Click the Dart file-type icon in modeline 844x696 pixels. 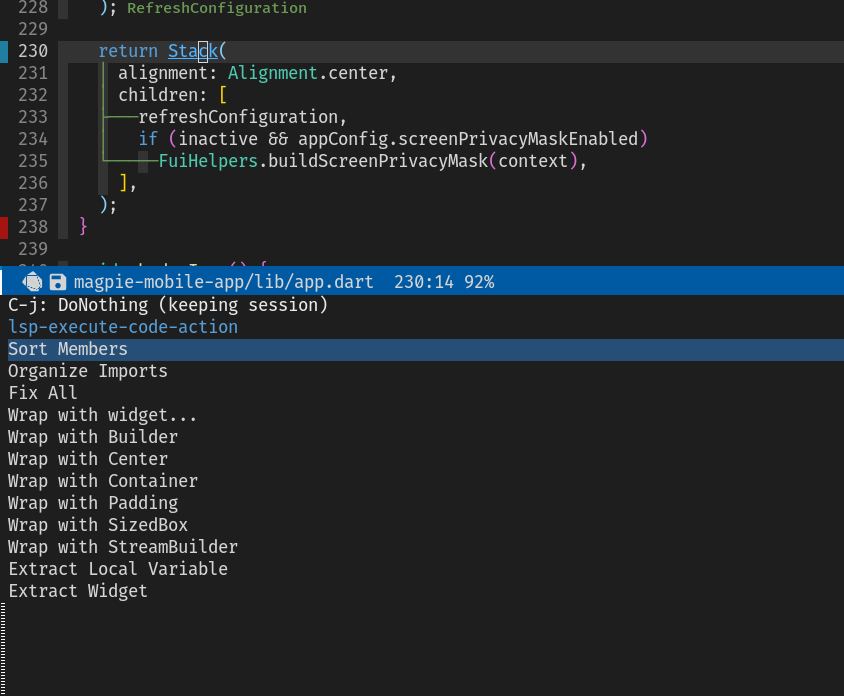tap(32, 282)
